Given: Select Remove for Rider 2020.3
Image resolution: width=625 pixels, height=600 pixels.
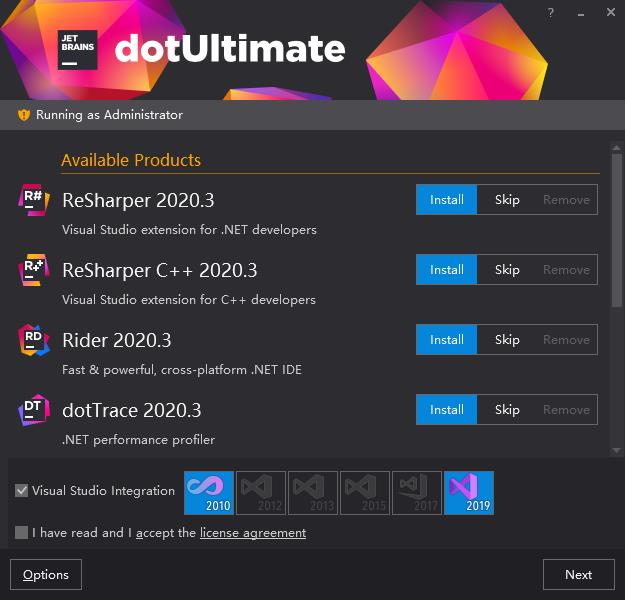Looking at the screenshot, I should tap(566, 340).
